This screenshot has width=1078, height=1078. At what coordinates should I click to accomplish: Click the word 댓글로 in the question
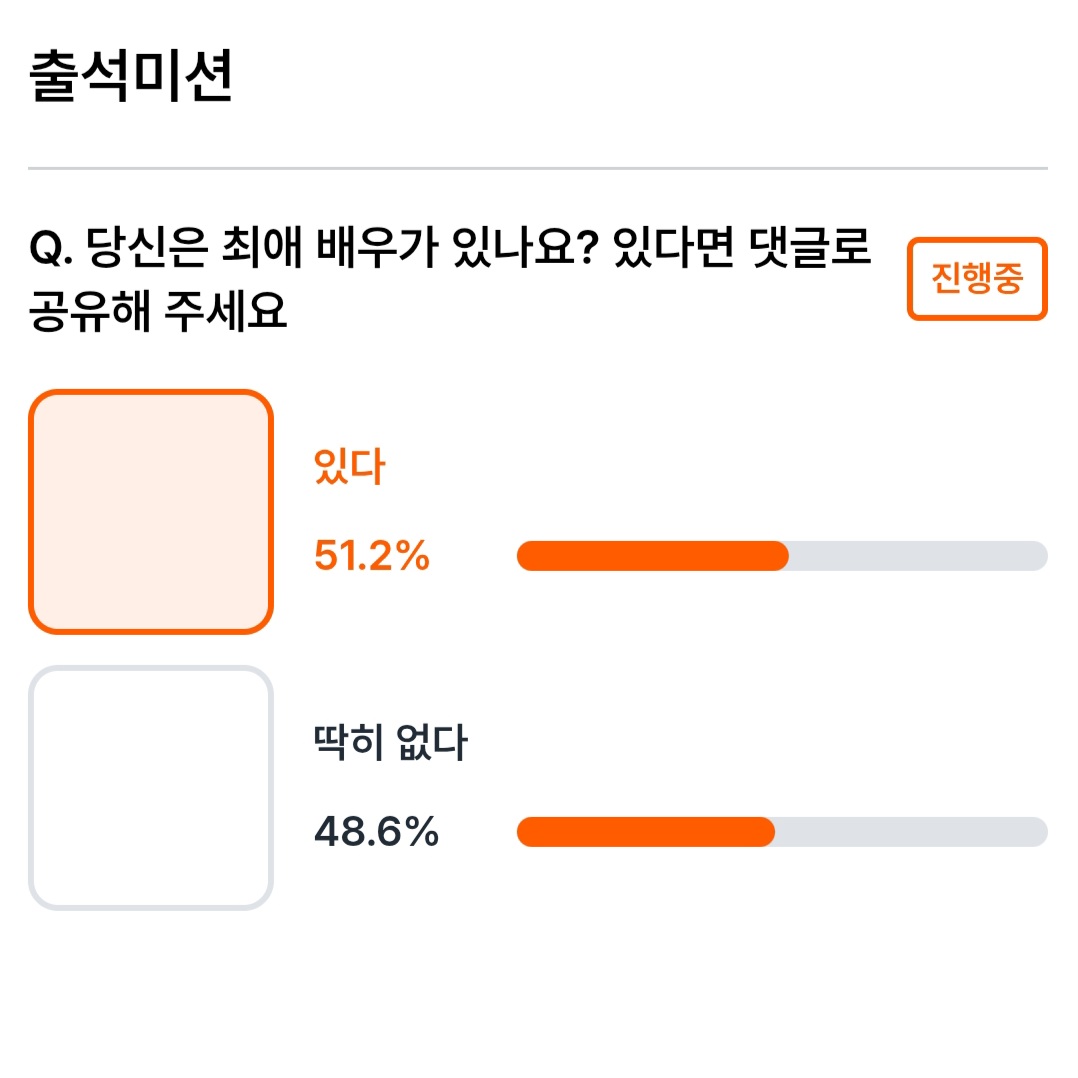tap(810, 248)
